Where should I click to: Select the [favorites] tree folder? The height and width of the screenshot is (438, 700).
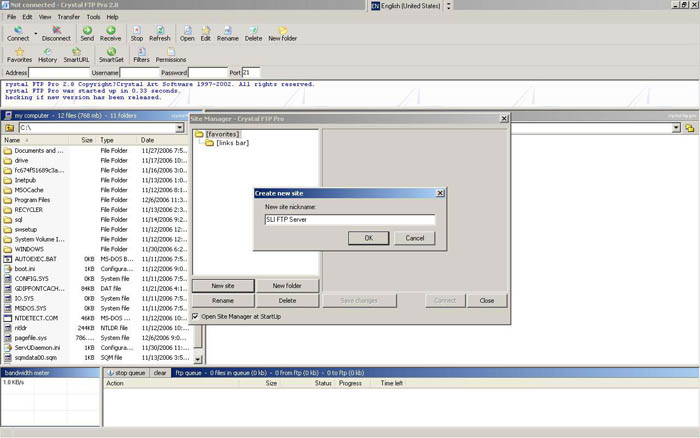point(217,134)
